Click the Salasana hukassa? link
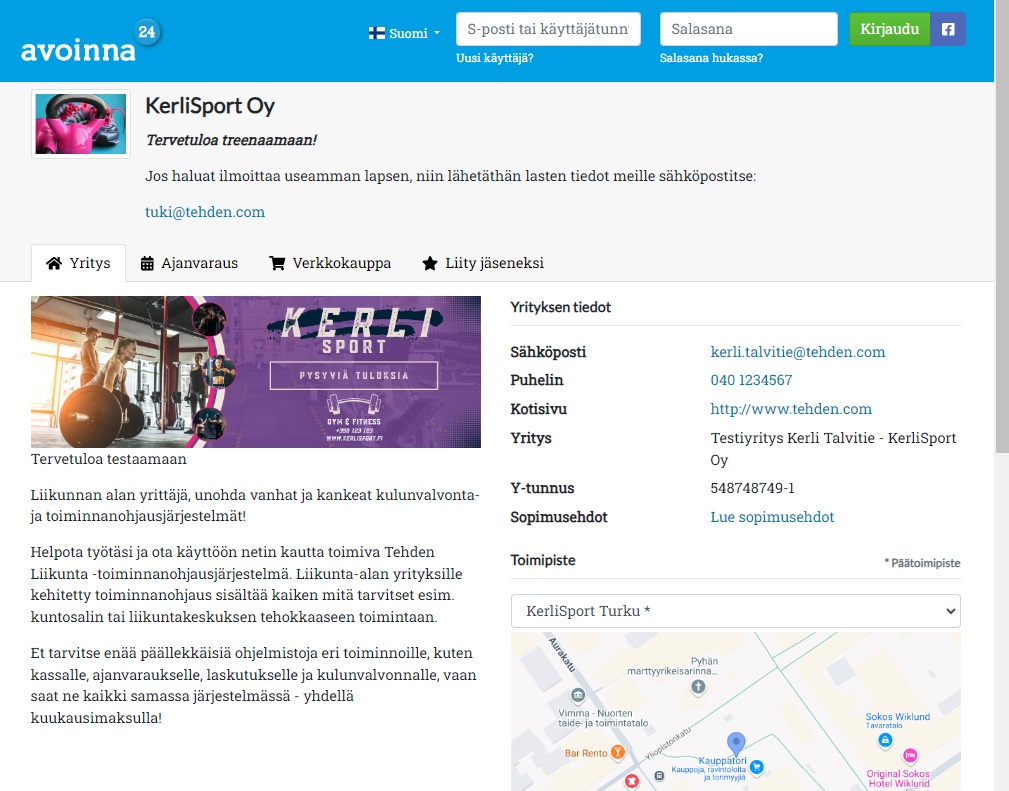Viewport: 1009px width, 791px height. click(711, 58)
